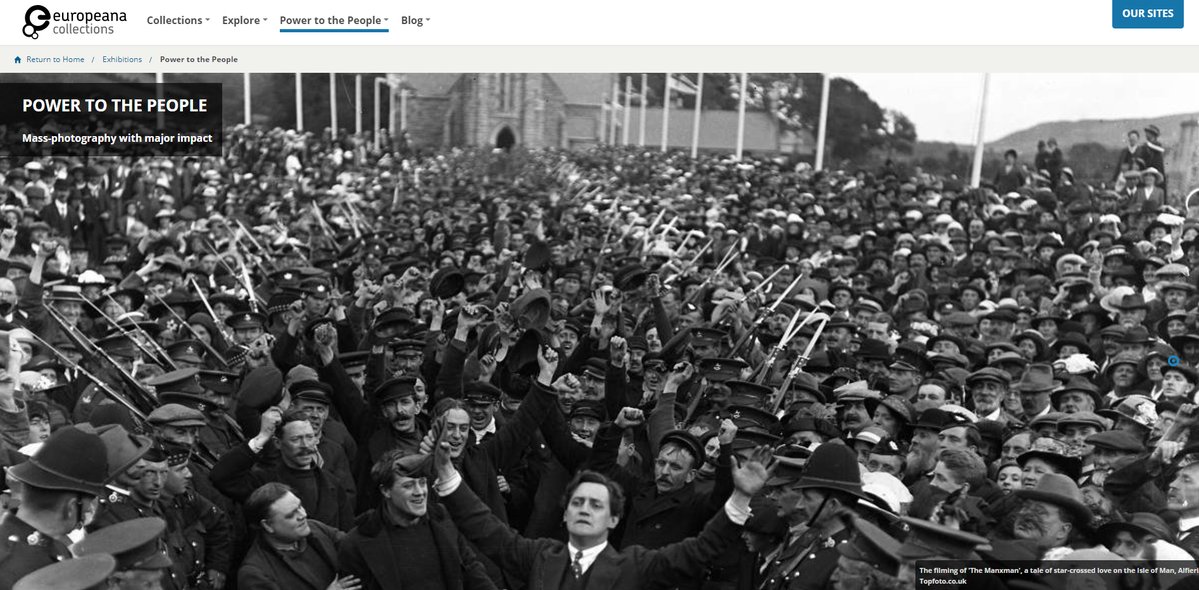The height and width of the screenshot is (590, 1199).
Task: Click the caret arrow beside Collections
Action: (x=207, y=21)
